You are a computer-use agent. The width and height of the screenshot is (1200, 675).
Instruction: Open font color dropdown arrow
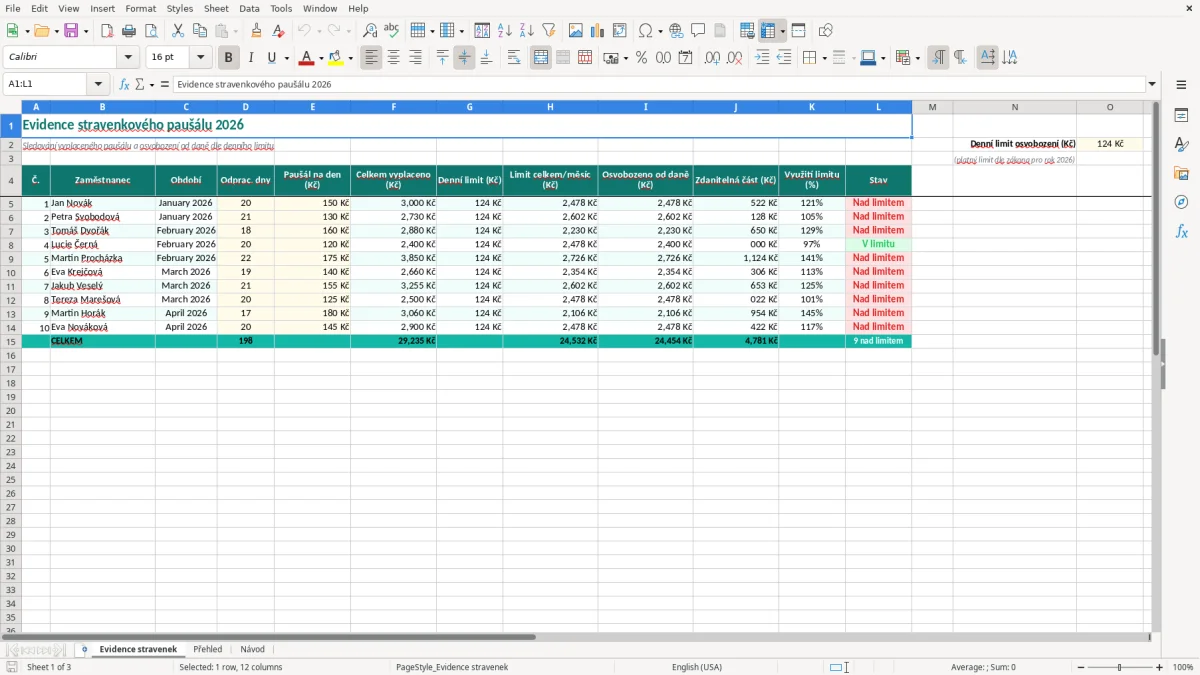[x=321, y=58]
